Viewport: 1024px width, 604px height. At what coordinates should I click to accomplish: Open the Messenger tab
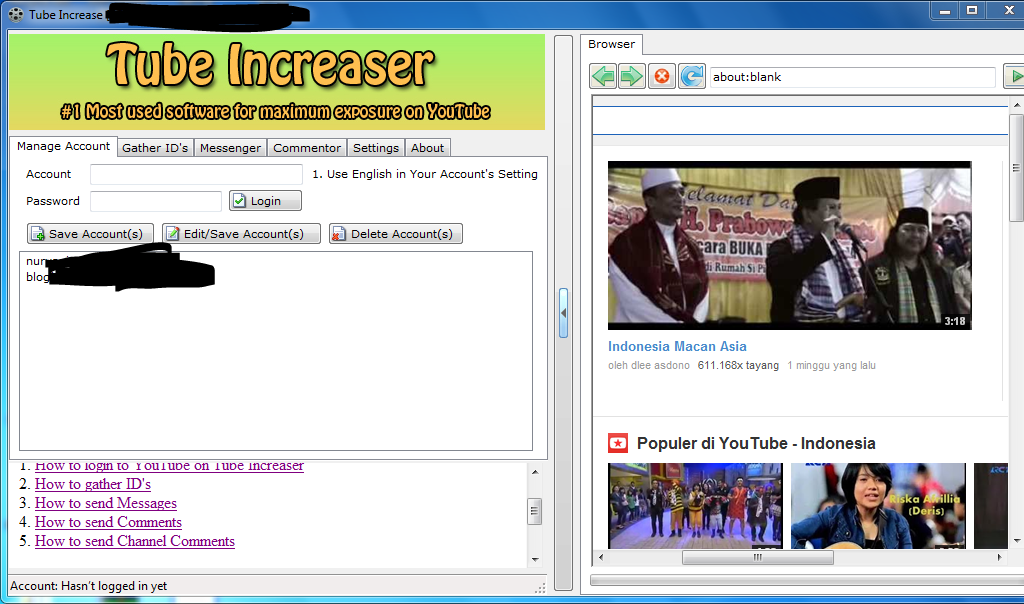pyautogui.click(x=231, y=148)
